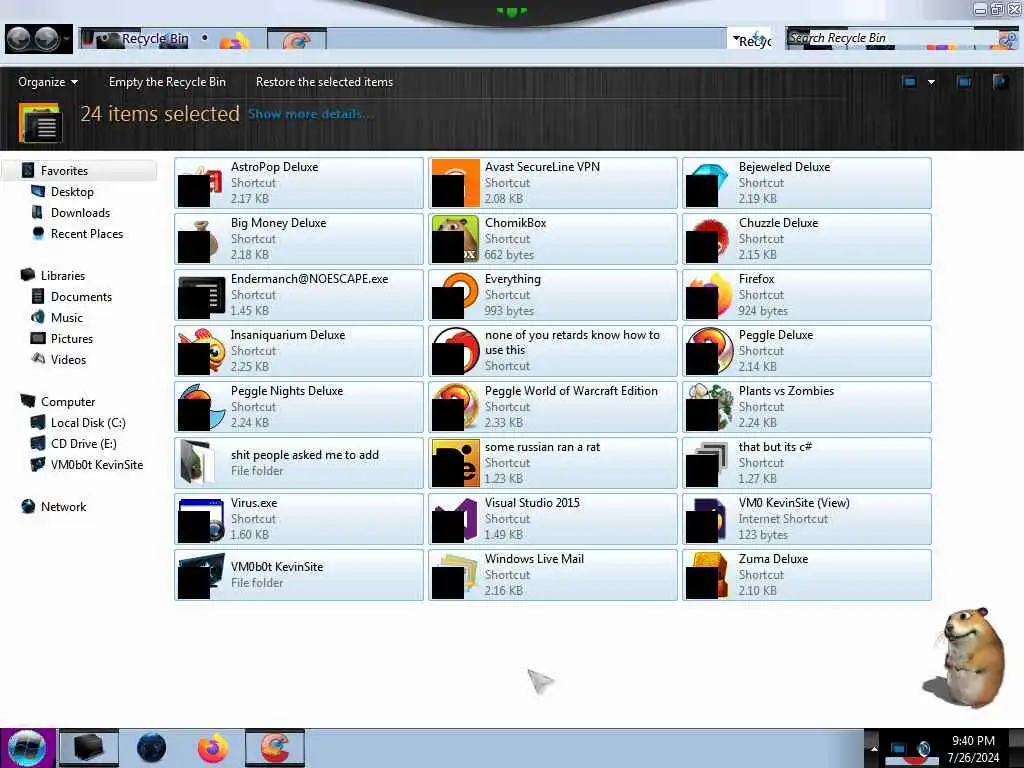Select 'some russian ran a rat' shortcut
The image size is (1024, 768).
pyautogui.click(x=552, y=463)
